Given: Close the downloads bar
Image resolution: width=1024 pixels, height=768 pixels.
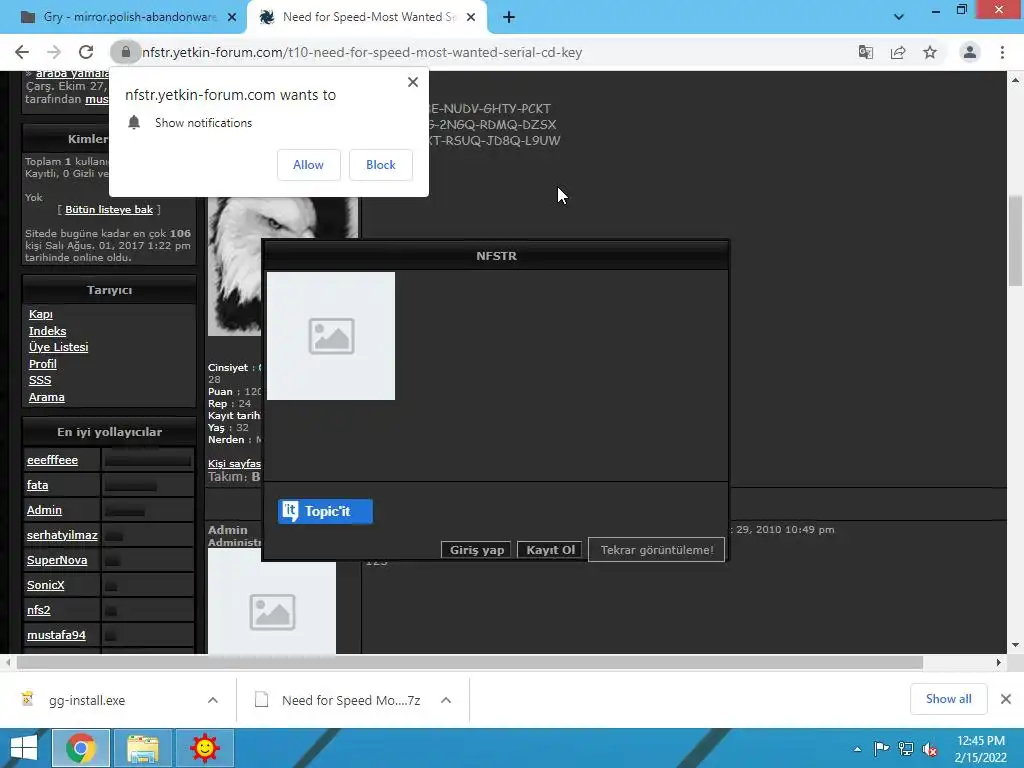Looking at the screenshot, I should coord(1006,699).
